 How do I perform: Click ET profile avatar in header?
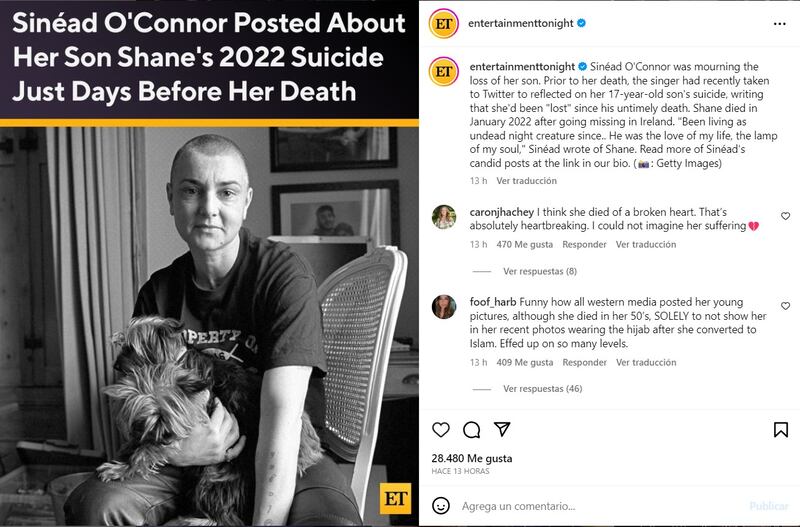(x=444, y=23)
